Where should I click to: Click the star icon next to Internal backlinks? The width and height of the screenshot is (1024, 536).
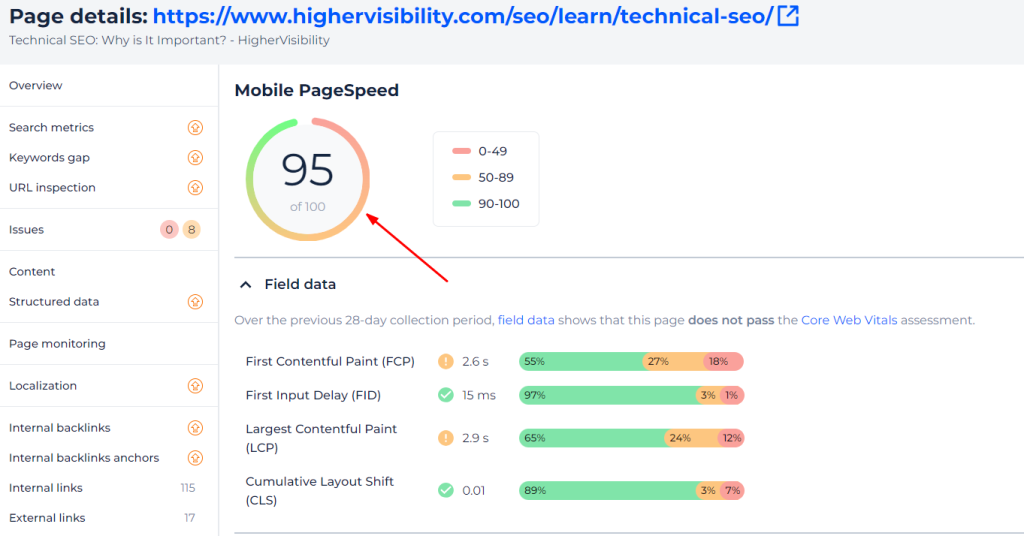point(195,428)
